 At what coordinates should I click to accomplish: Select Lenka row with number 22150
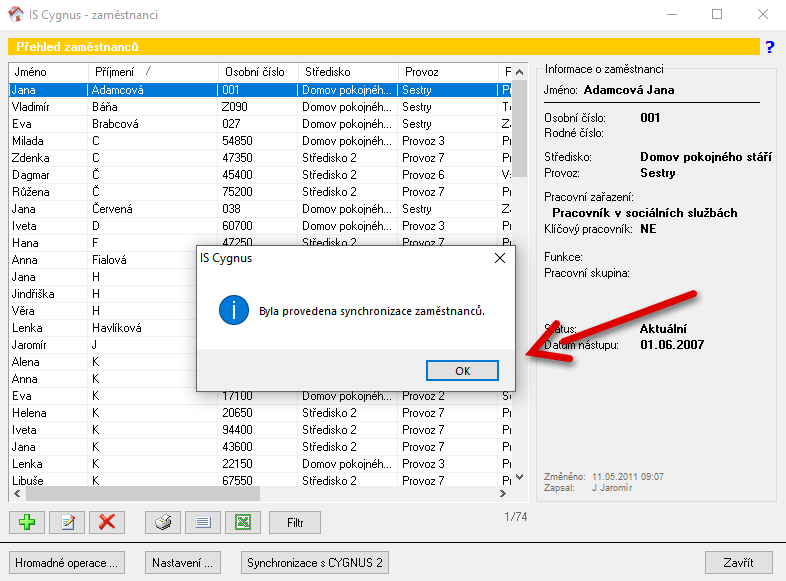tap(261, 464)
